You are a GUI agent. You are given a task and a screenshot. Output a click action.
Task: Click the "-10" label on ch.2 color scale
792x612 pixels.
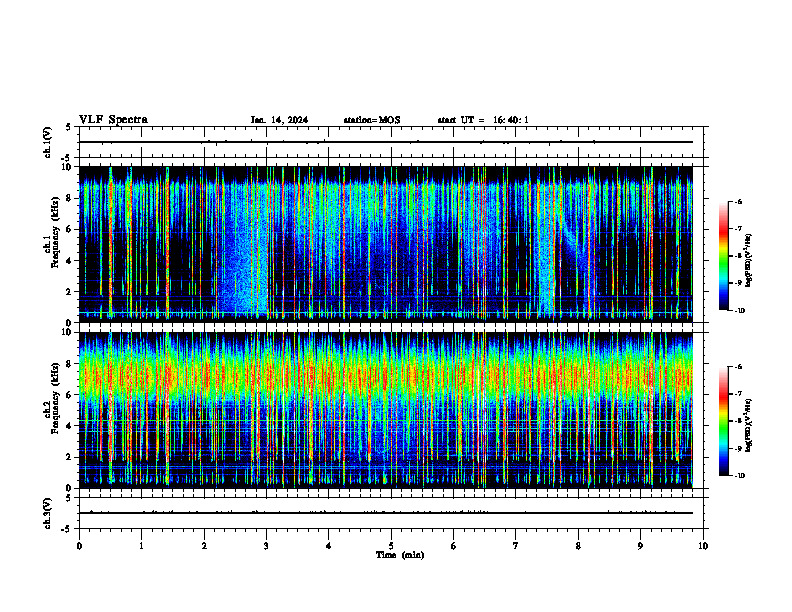(739, 476)
